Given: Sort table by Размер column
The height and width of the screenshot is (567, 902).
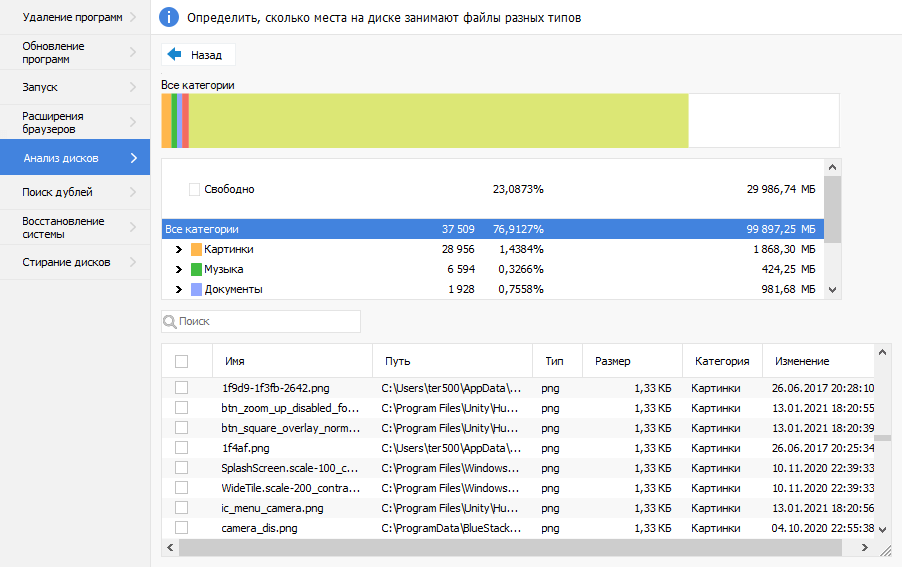Looking at the screenshot, I should (632, 361).
